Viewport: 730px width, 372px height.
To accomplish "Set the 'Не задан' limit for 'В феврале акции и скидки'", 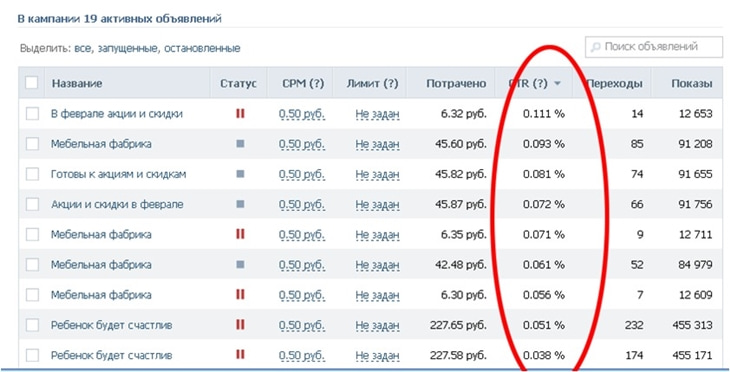I will 377,114.
